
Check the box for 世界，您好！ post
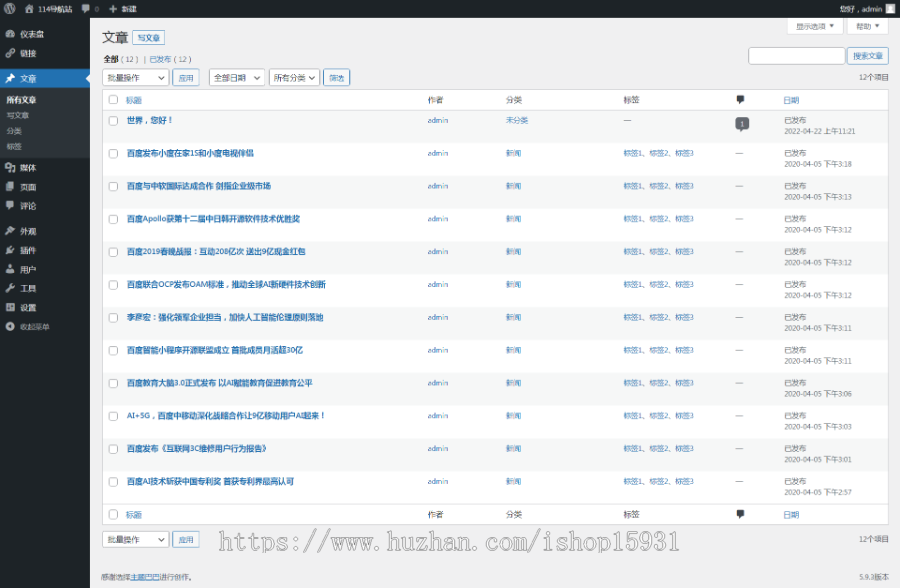(x=113, y=120)
